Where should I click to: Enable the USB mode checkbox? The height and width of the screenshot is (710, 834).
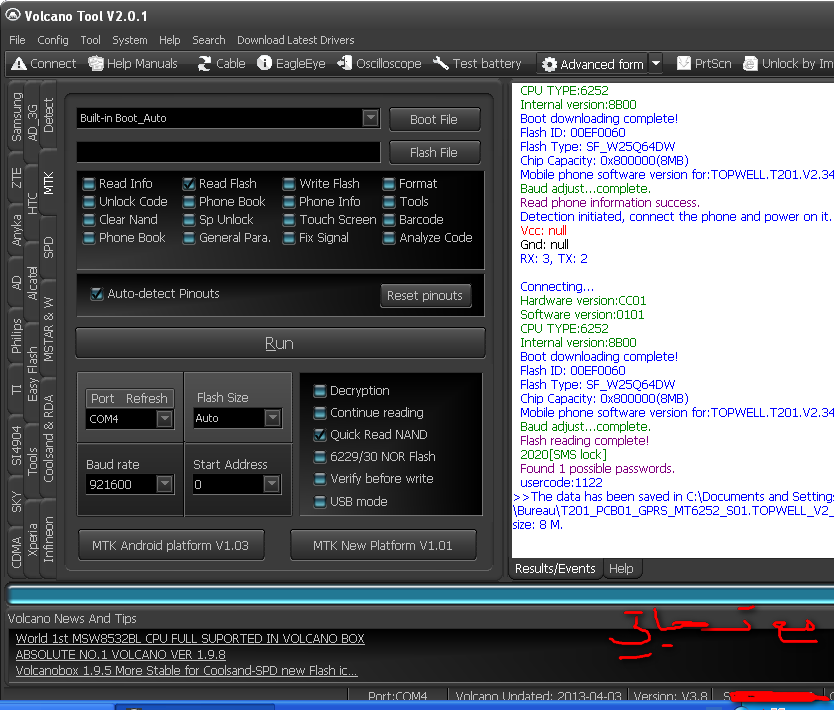(x=320, y=502)
